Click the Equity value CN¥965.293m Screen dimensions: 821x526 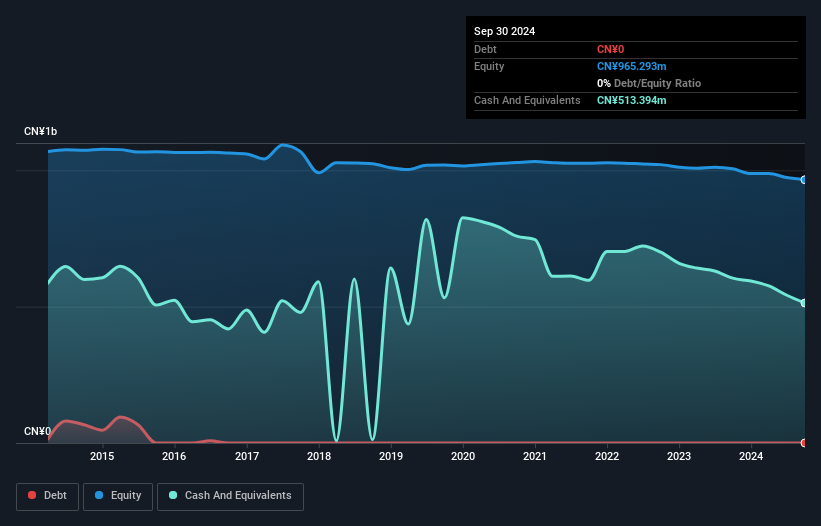coord(631,66)
